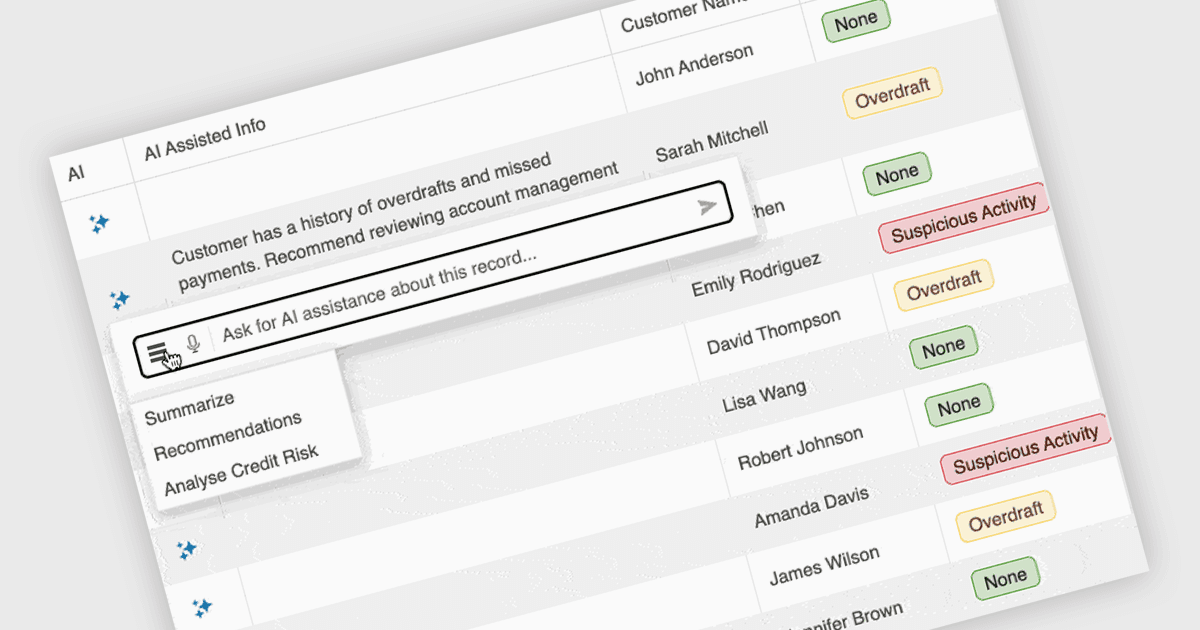The image size is (1200, 630).
Task: Select the Lisa Wang name cell
Action: pos(764,396)
